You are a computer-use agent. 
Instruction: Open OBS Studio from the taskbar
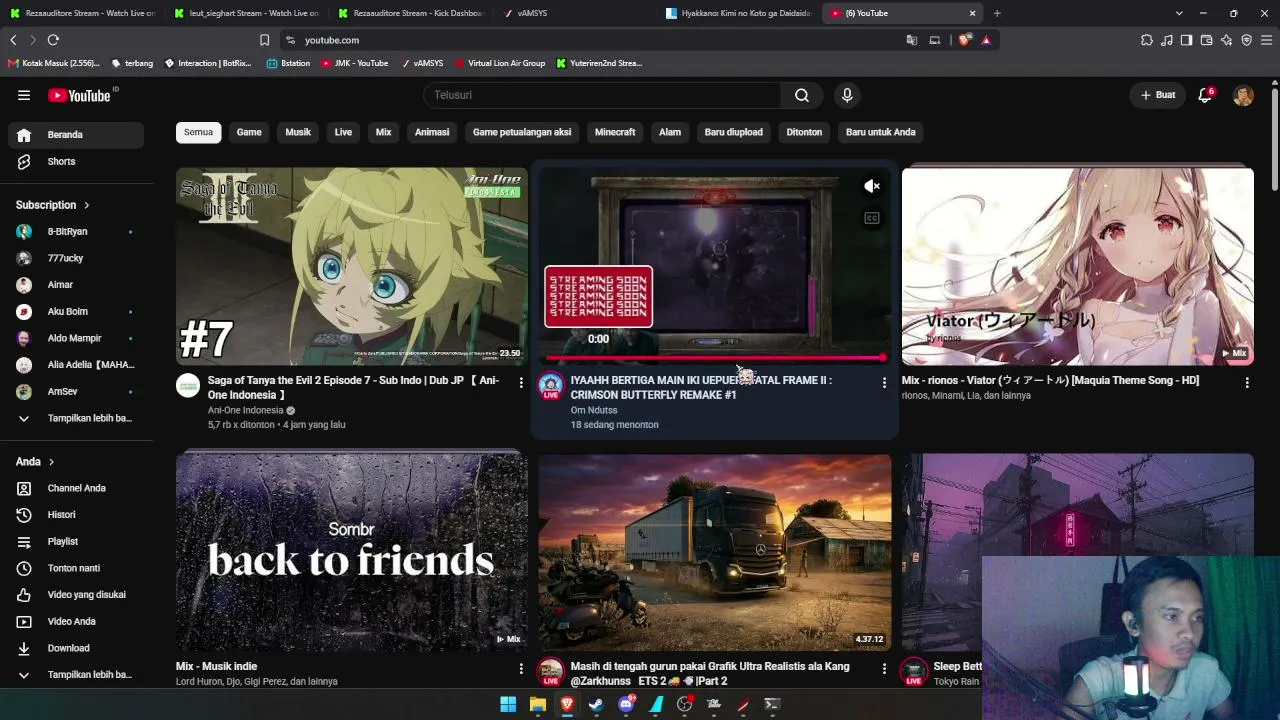point(685,704)
